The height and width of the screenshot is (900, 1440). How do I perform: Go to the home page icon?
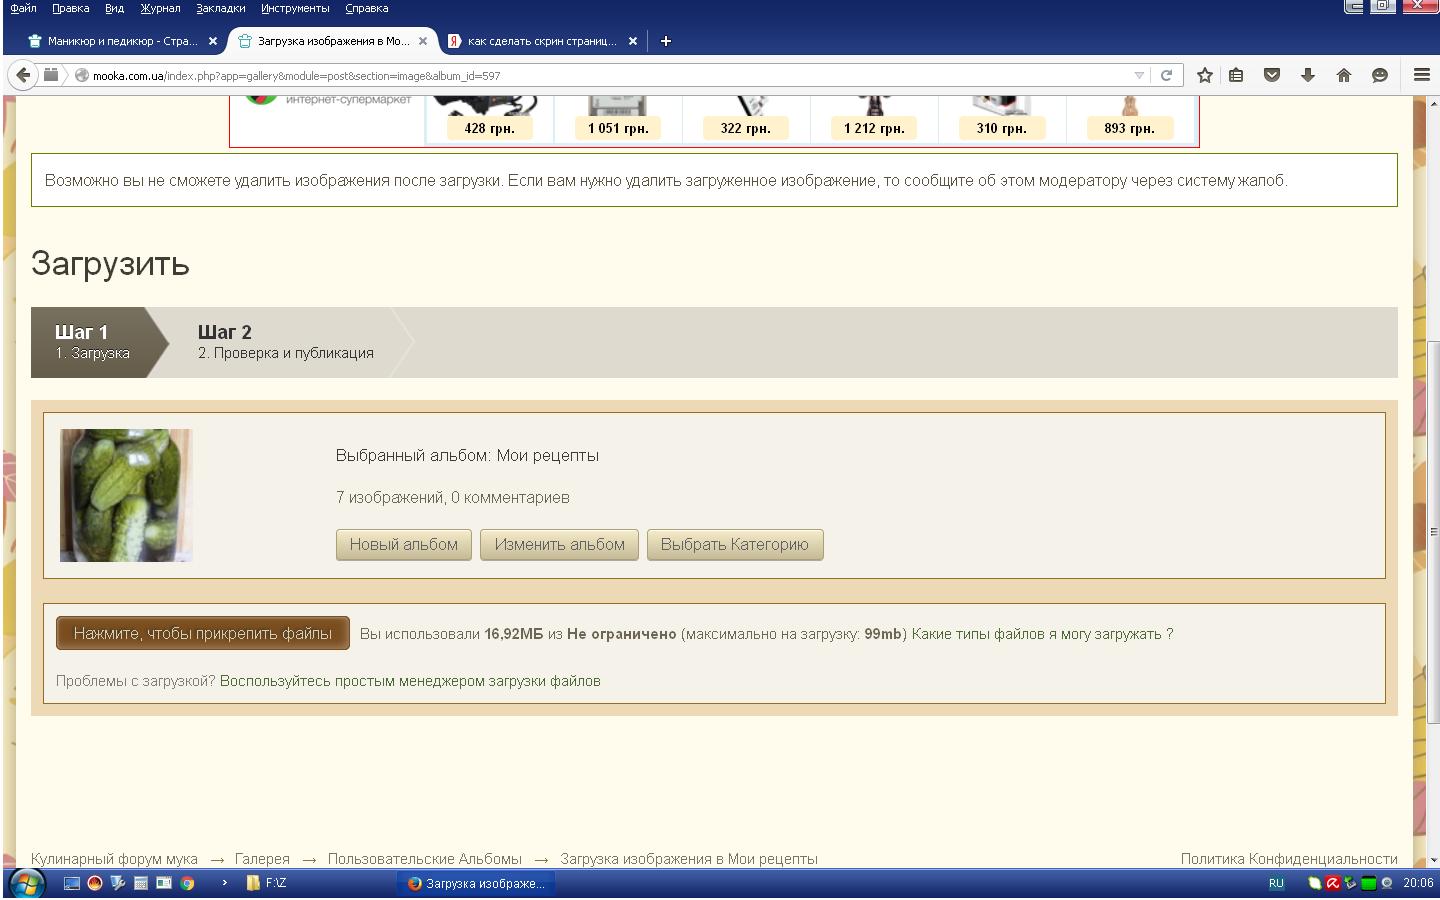pyautogui.click(x=1344, y=75)
